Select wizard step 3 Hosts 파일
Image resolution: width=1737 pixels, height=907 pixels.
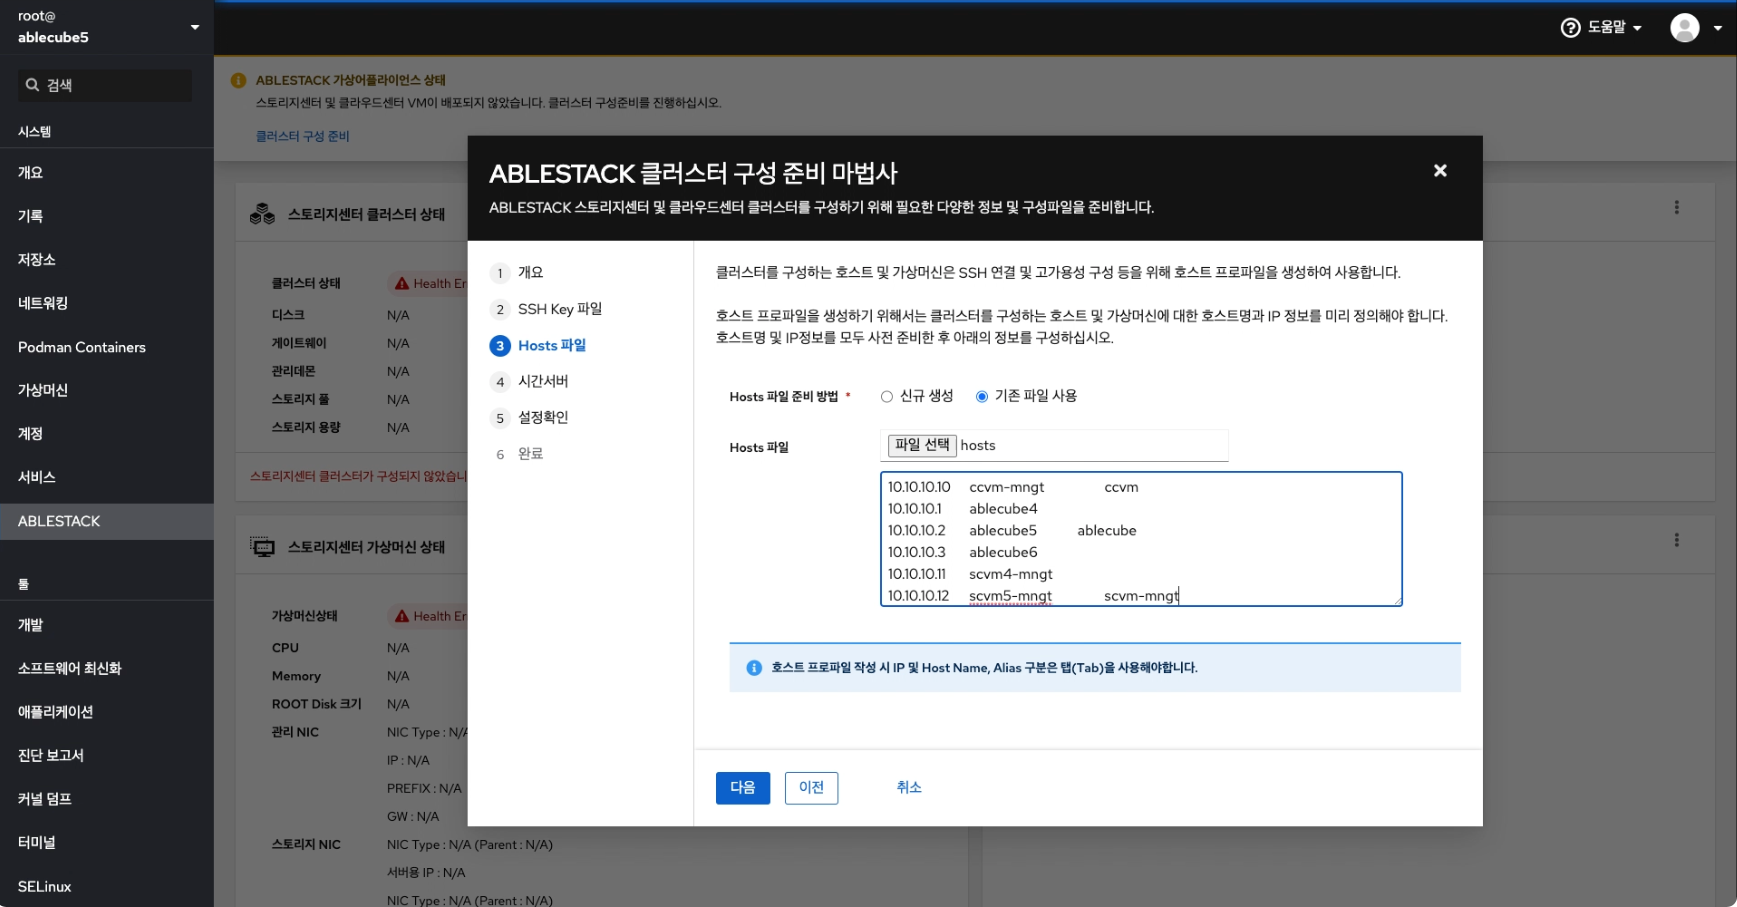click(538, 345)
